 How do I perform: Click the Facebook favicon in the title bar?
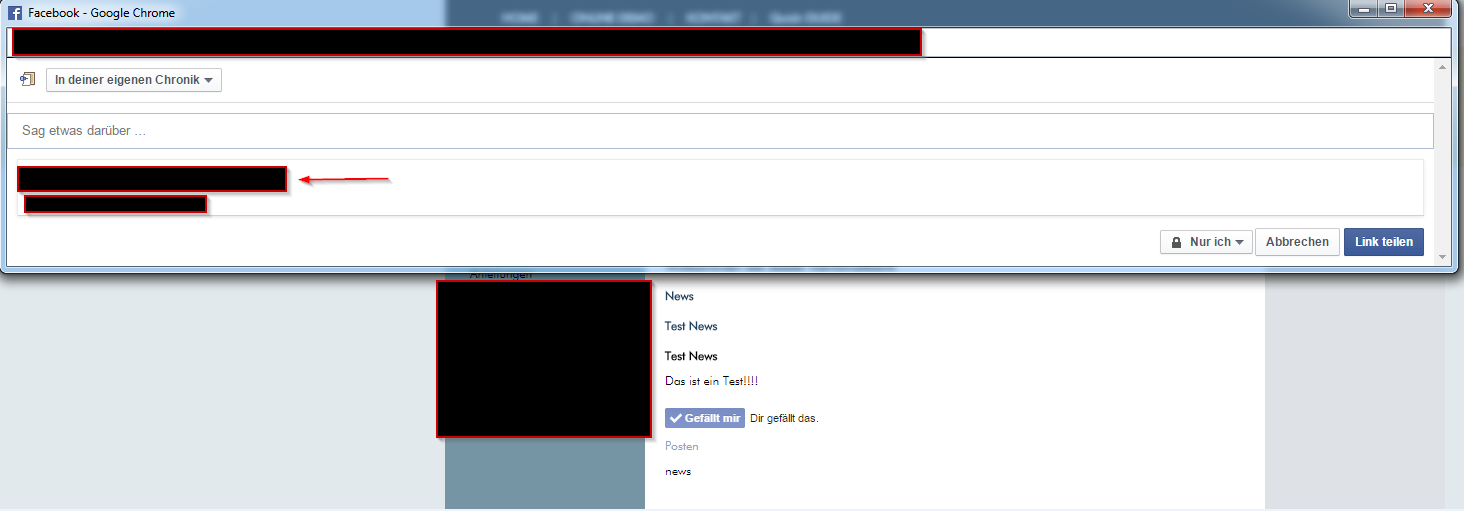pos(15,13)
